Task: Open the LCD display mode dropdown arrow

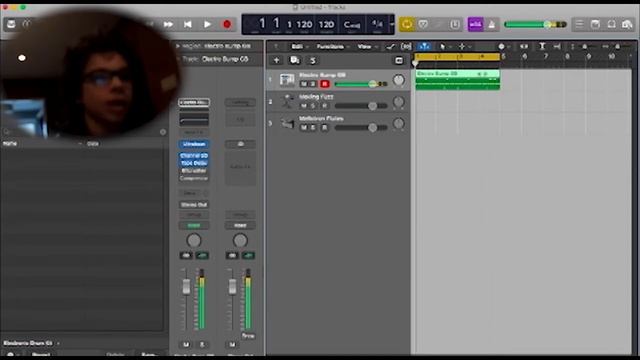Action: click(392, 24)
